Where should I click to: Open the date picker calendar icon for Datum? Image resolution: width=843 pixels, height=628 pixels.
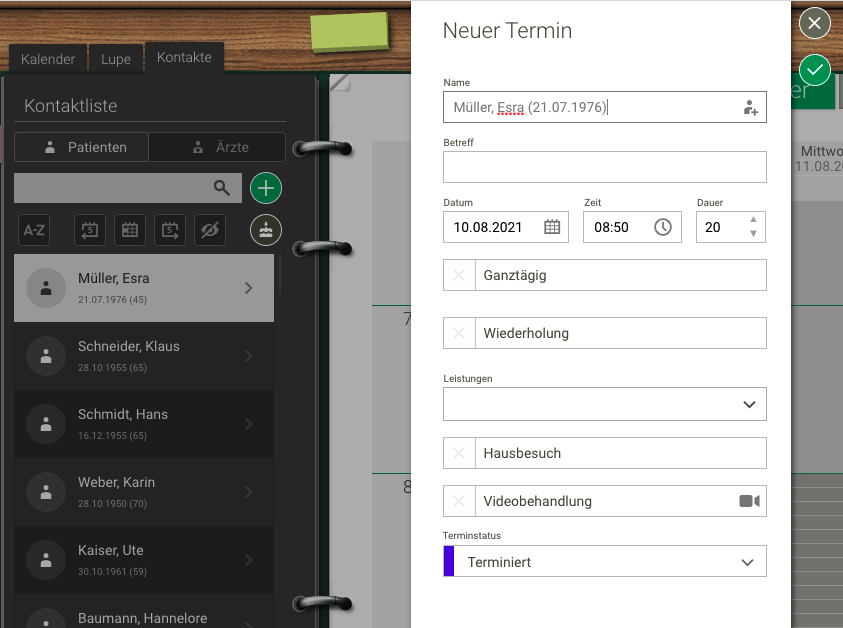pyautogui.click(x=553, y=227)
